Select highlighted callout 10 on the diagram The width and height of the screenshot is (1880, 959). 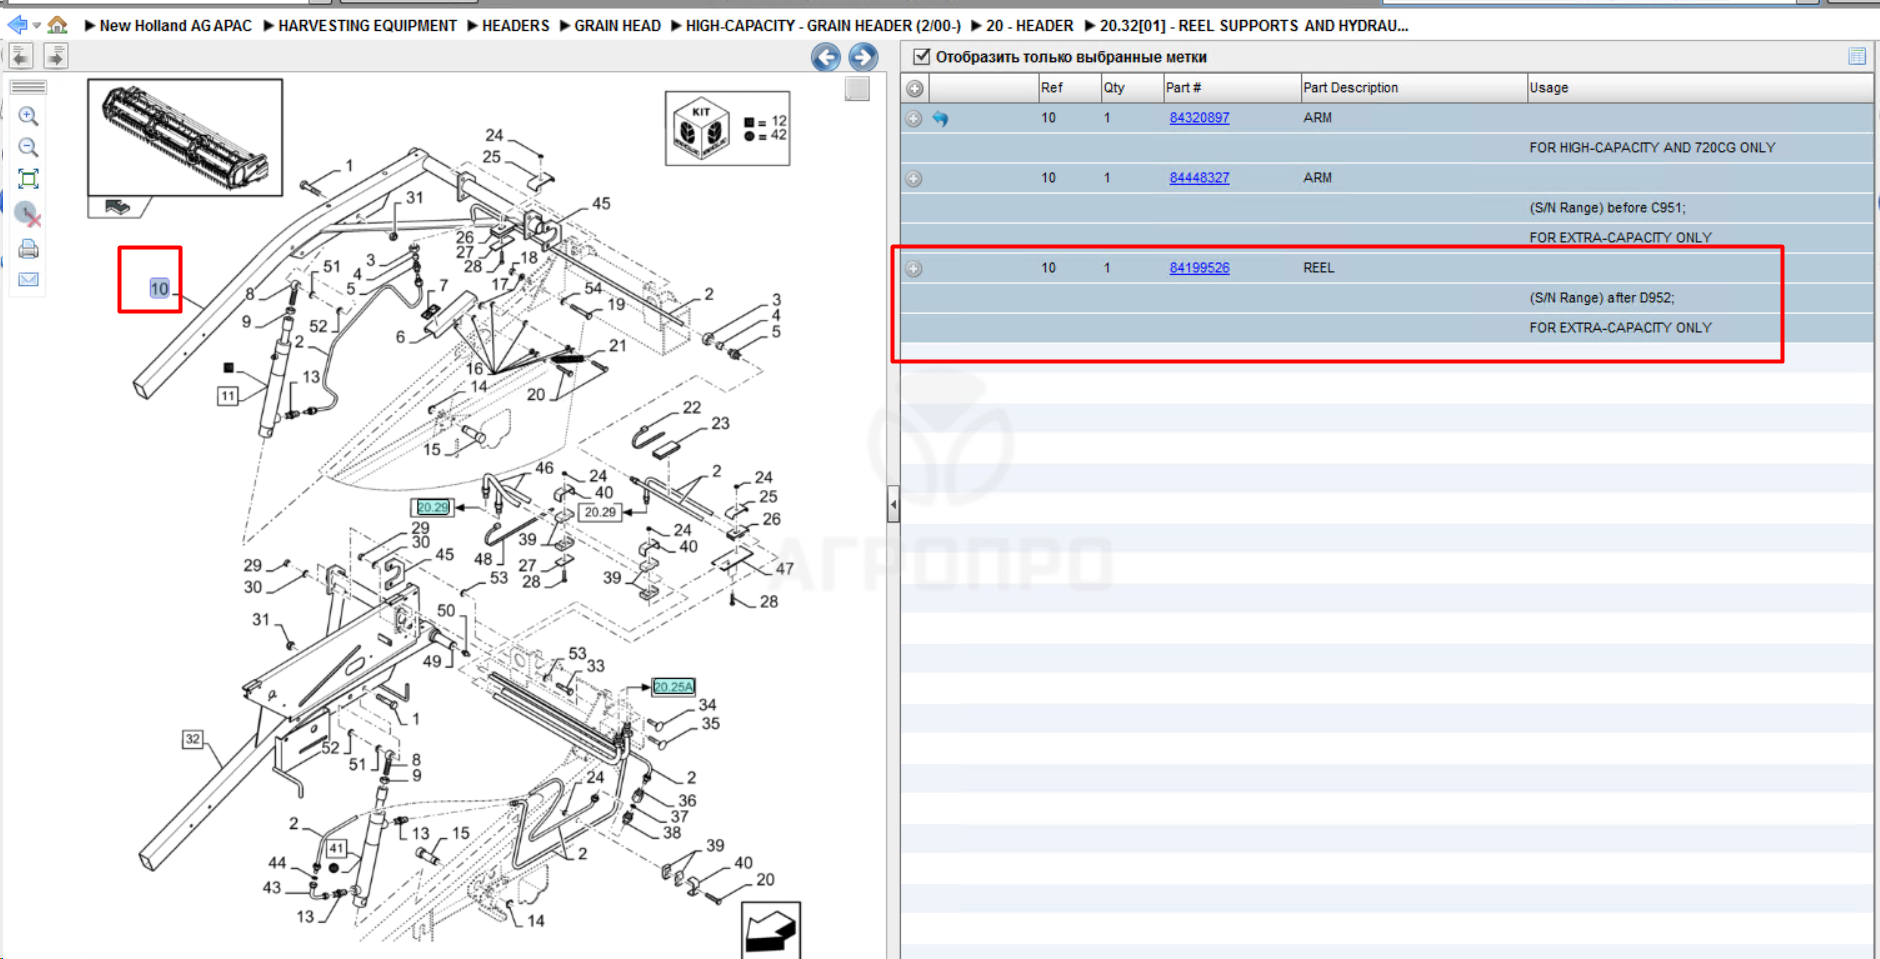tap(159, 289)
